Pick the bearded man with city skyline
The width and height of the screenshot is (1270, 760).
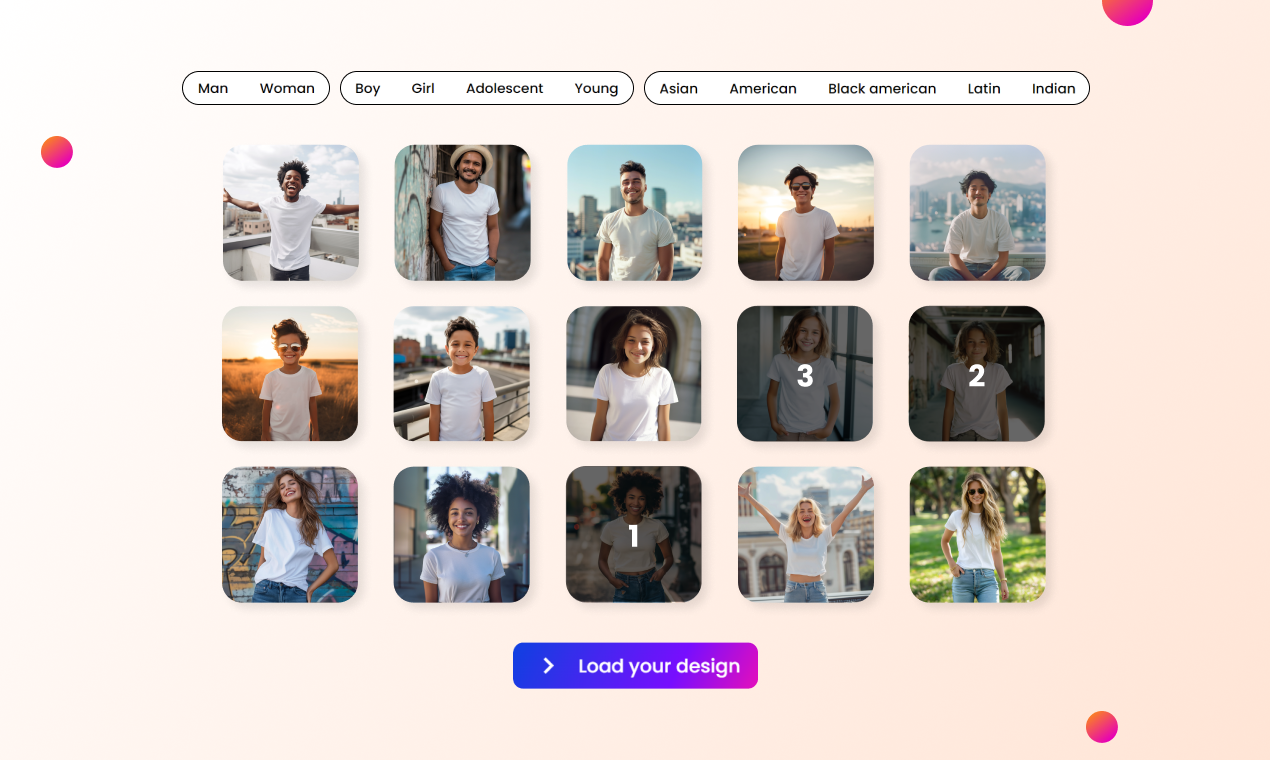tap(634, 213)
